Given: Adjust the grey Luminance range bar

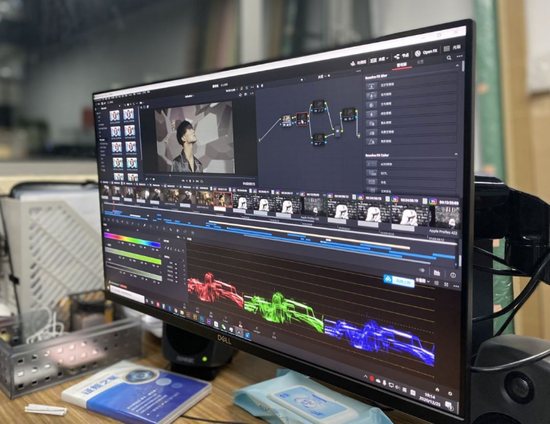Looking at the screenshot, I should point(134,272).
